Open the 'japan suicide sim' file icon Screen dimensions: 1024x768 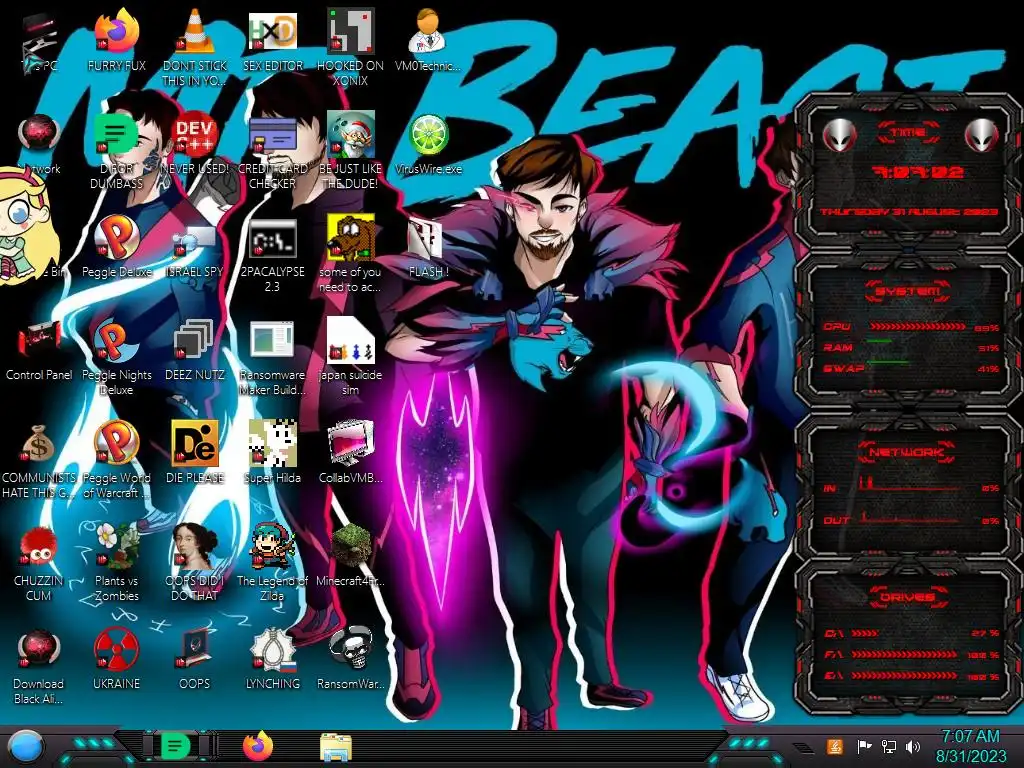[350, 341]
